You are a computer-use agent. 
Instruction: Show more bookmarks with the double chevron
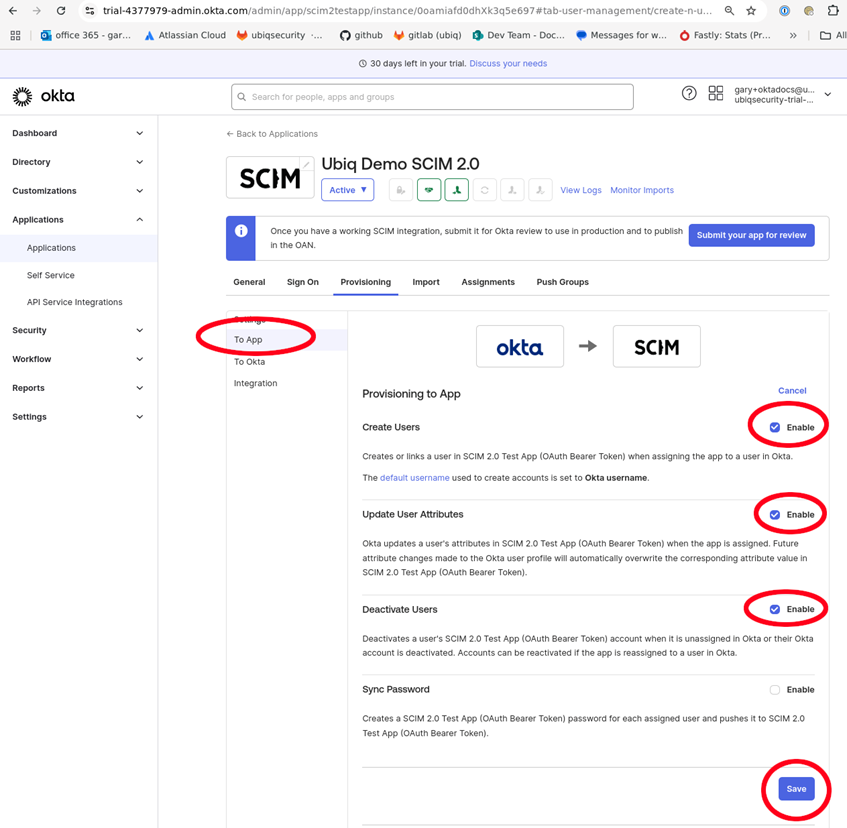click(792, 36)
